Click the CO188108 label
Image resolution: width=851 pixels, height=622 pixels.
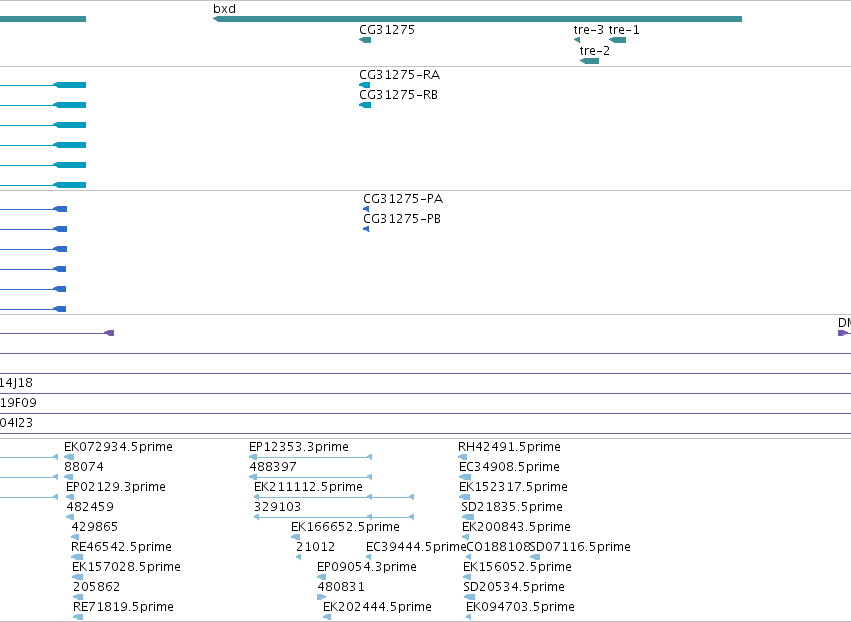(498, 547)
